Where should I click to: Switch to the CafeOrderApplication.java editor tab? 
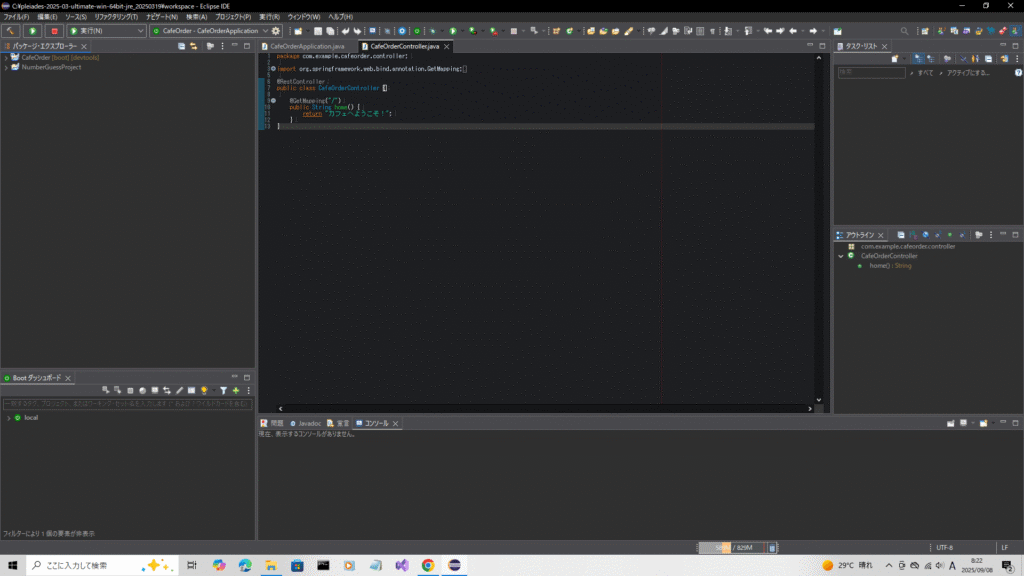306,46
